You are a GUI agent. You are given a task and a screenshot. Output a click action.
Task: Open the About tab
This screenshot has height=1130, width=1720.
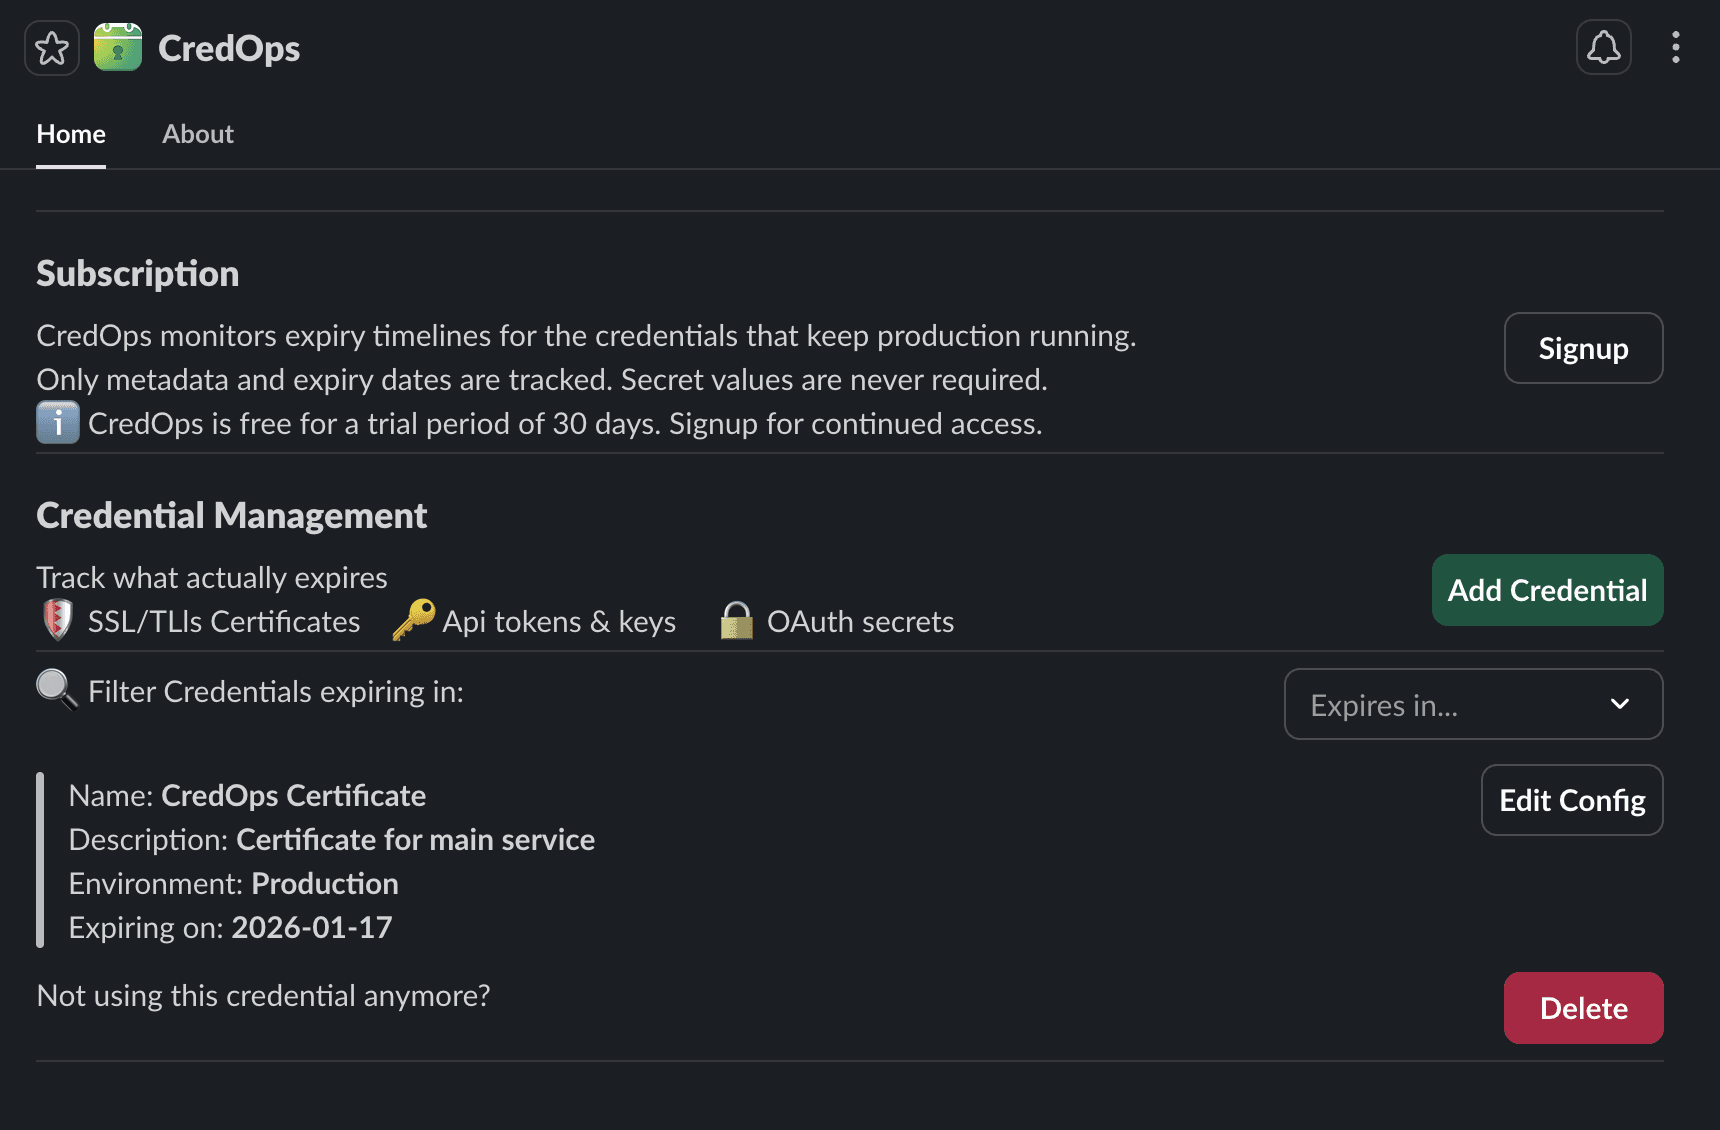(198, 134)
